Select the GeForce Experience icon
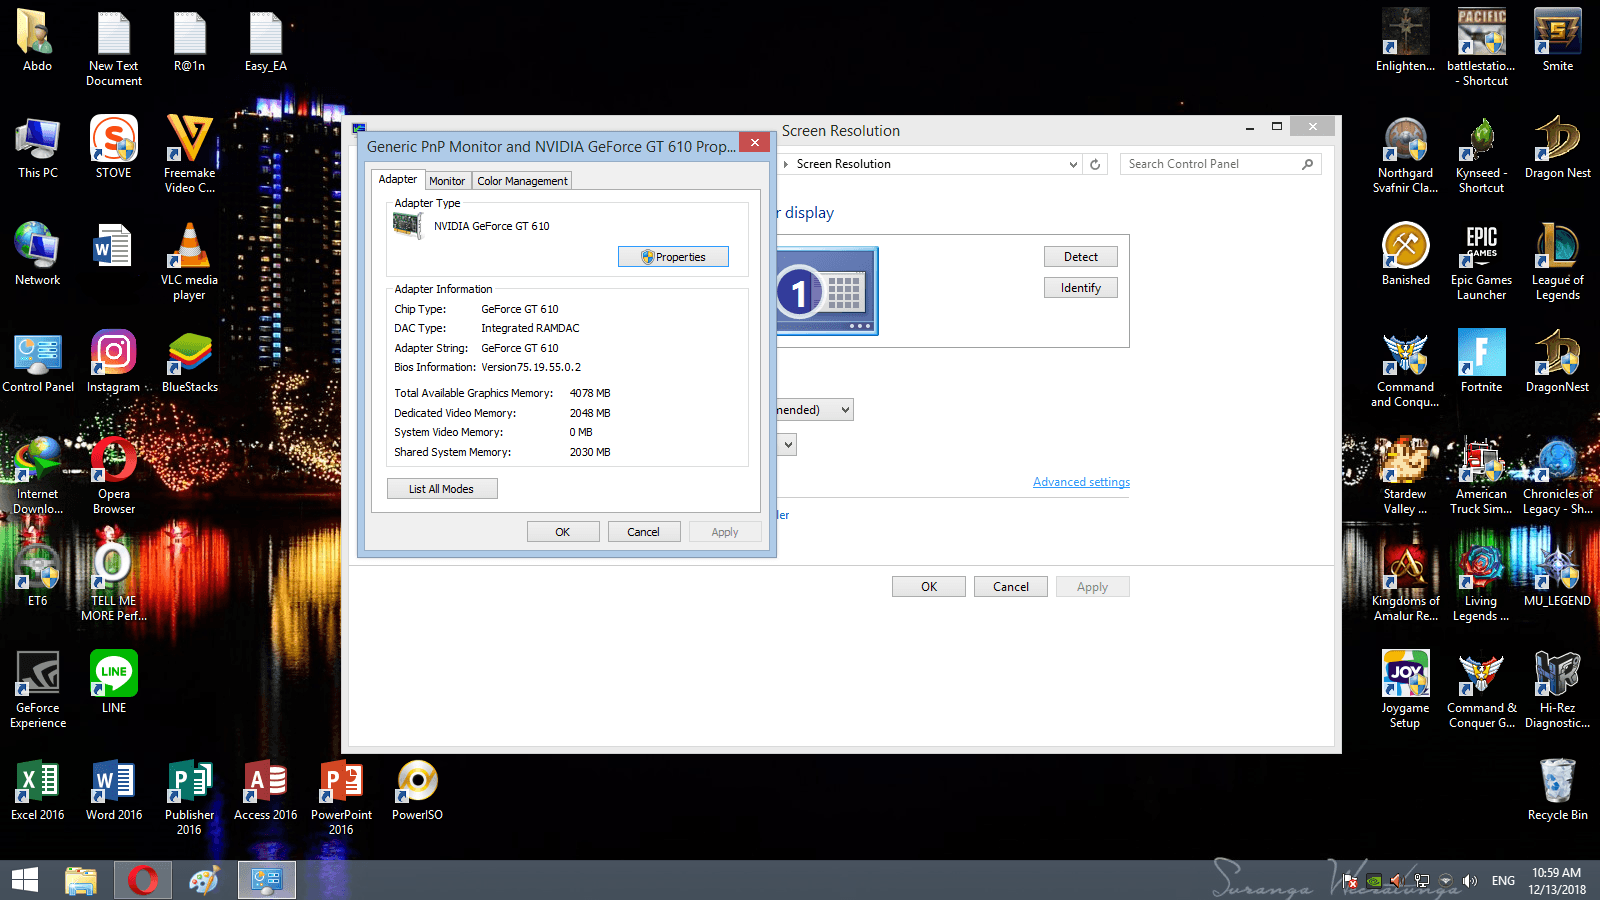 [38, 690]
